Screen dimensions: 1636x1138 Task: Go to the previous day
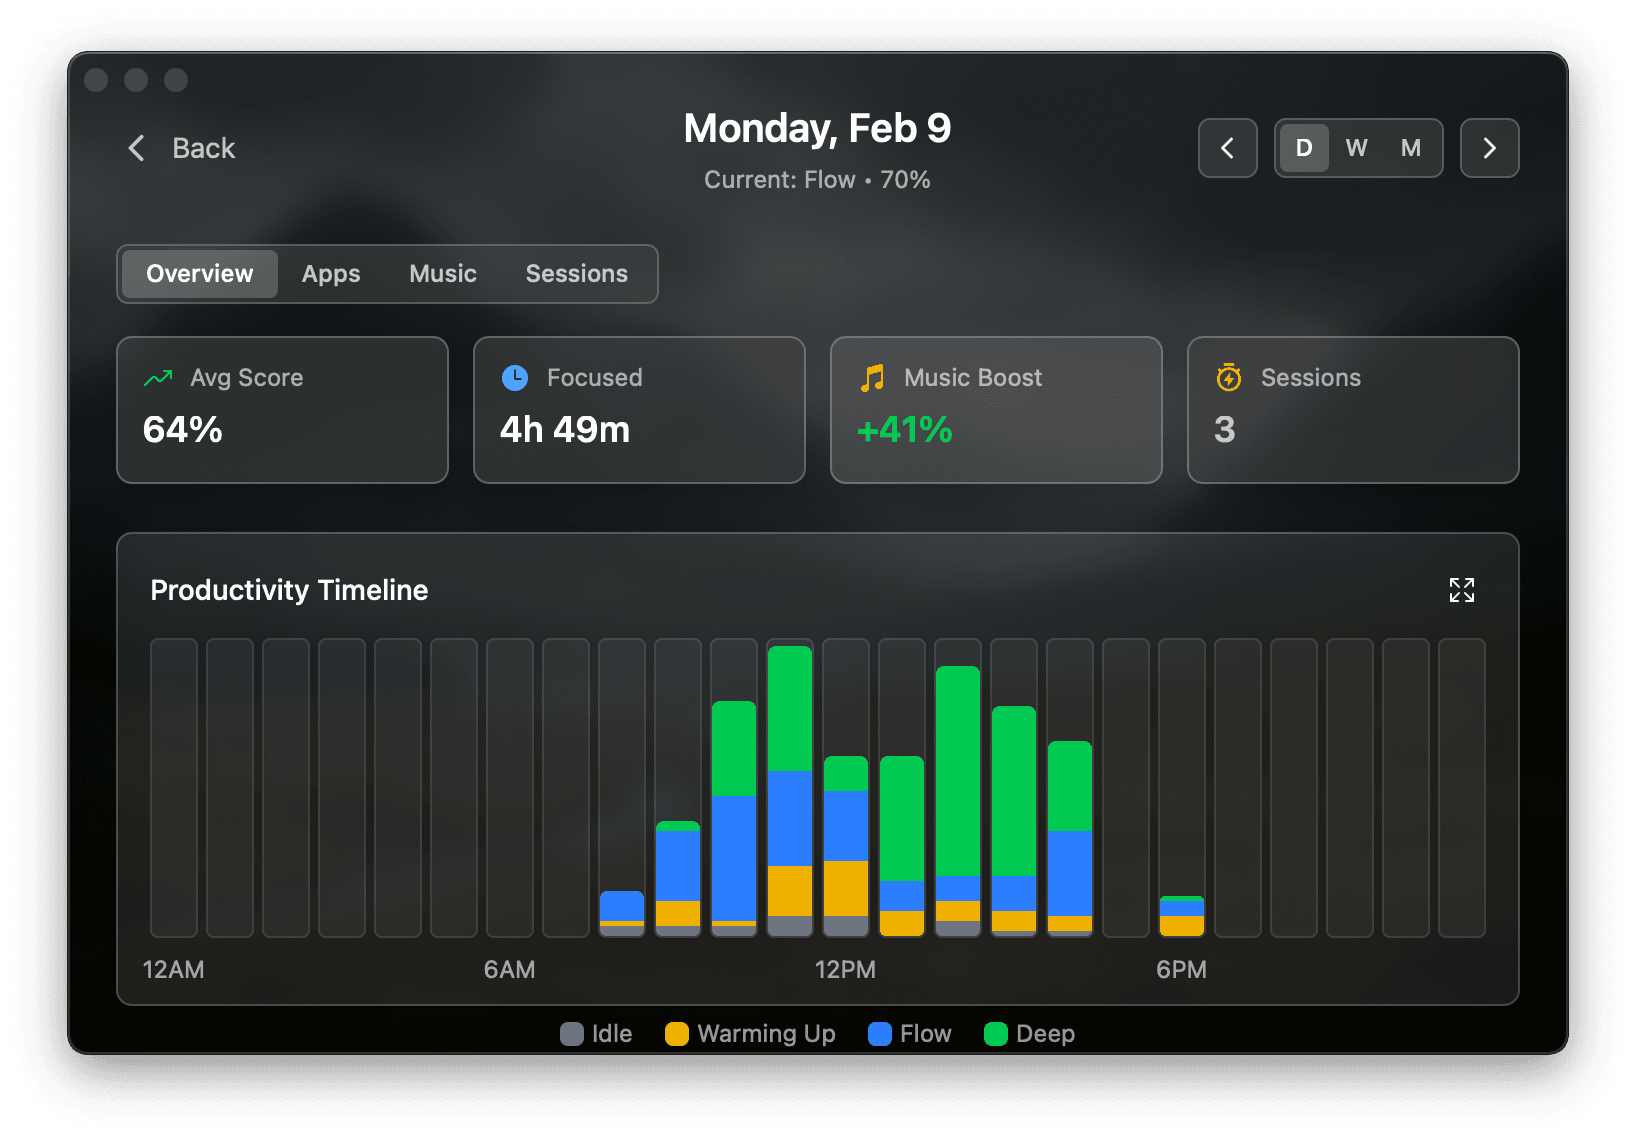point(1227,148)
